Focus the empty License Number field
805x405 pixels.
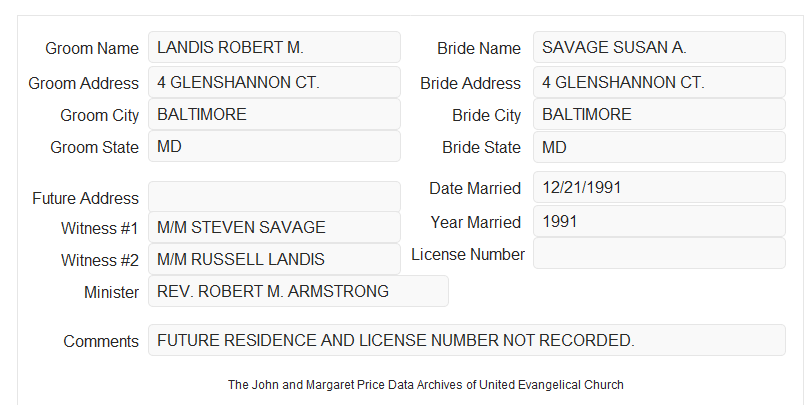659,253
